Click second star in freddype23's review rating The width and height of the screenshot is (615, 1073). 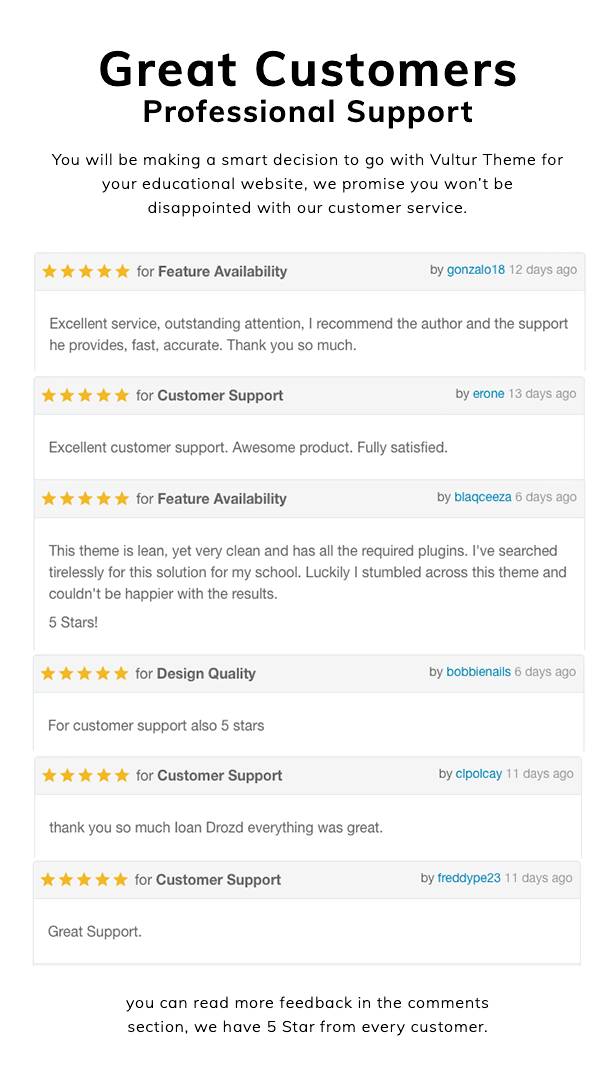pos(66,879)
